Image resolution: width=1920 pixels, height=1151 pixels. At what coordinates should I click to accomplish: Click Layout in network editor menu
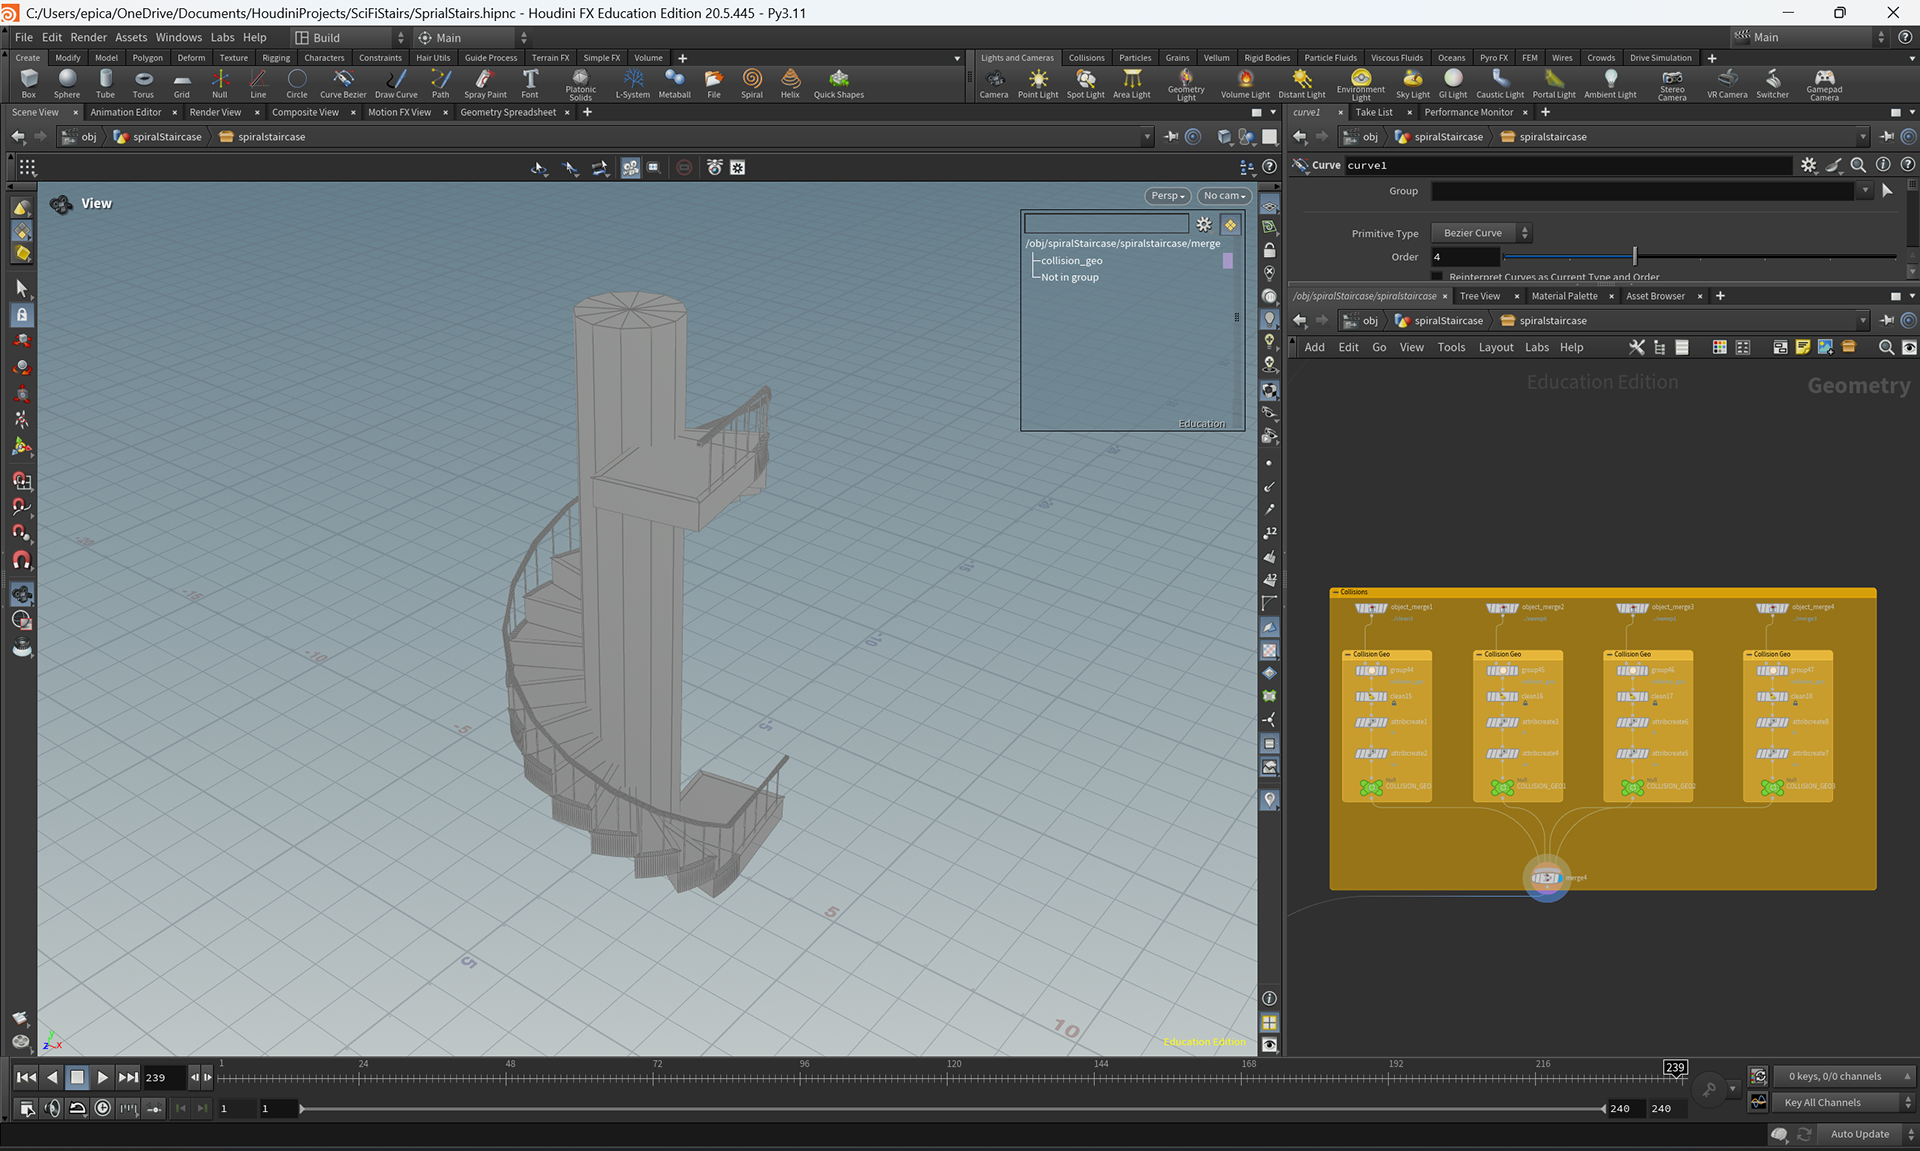coord(1496,347)
